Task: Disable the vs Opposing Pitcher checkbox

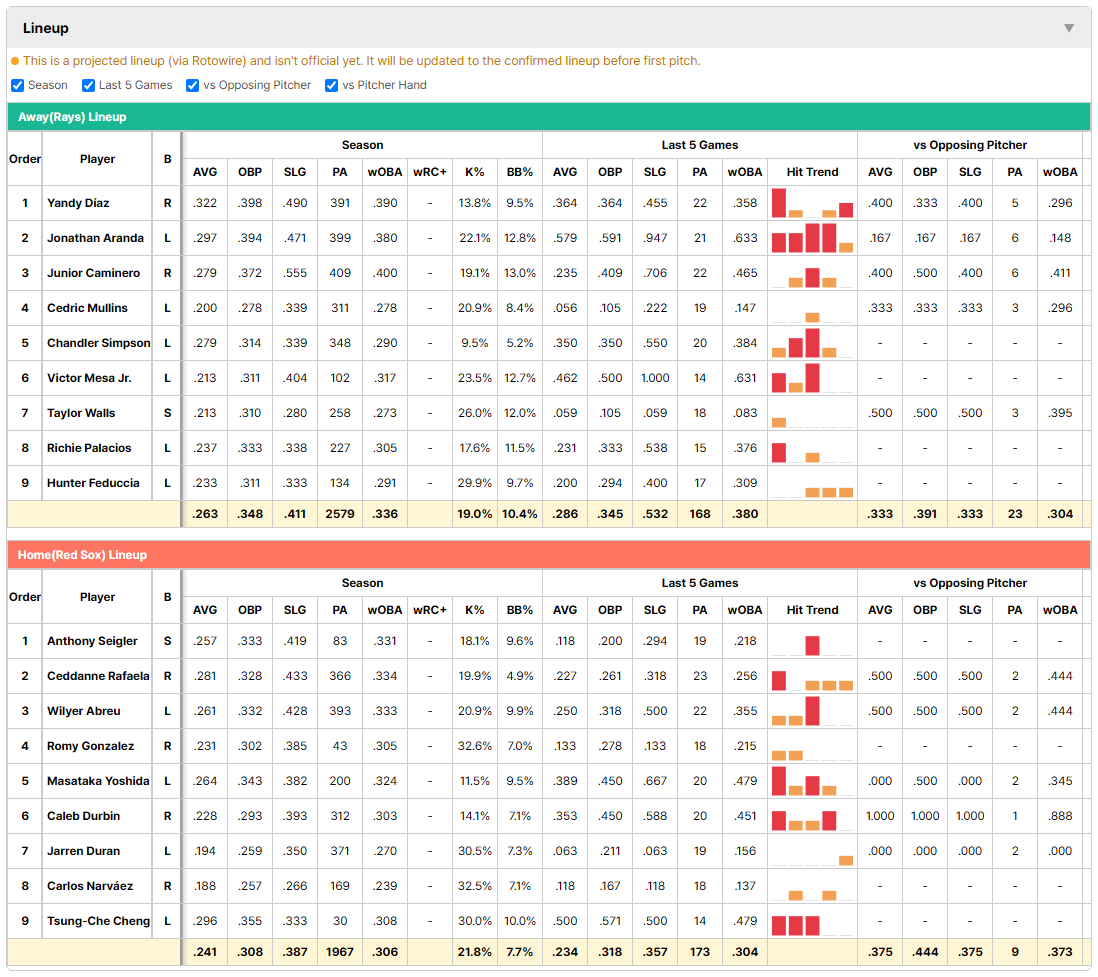Action: 193,85
